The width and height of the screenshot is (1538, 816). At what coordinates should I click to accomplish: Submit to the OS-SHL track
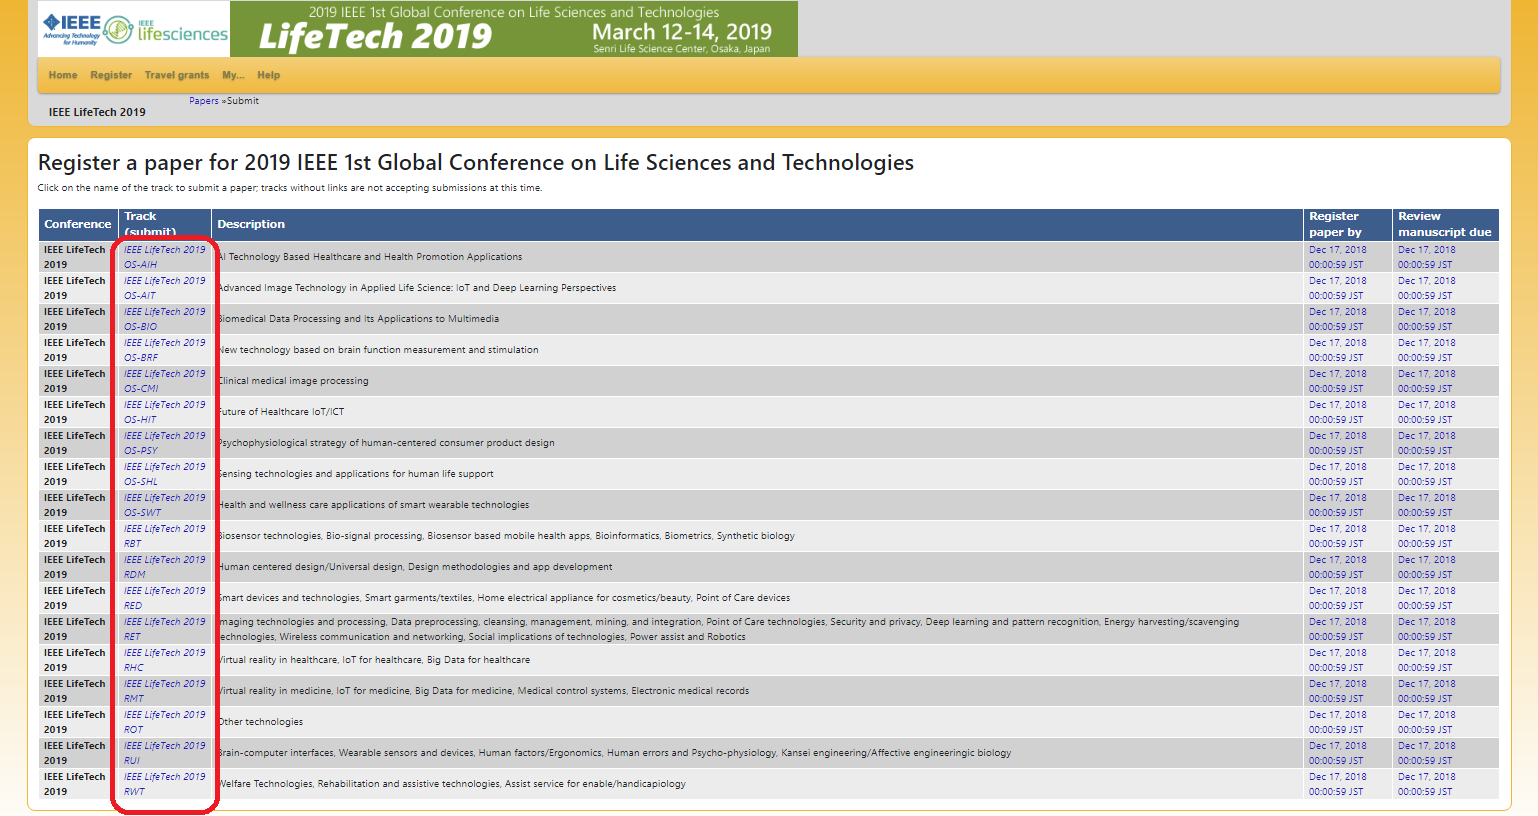(x=164, y=474)
